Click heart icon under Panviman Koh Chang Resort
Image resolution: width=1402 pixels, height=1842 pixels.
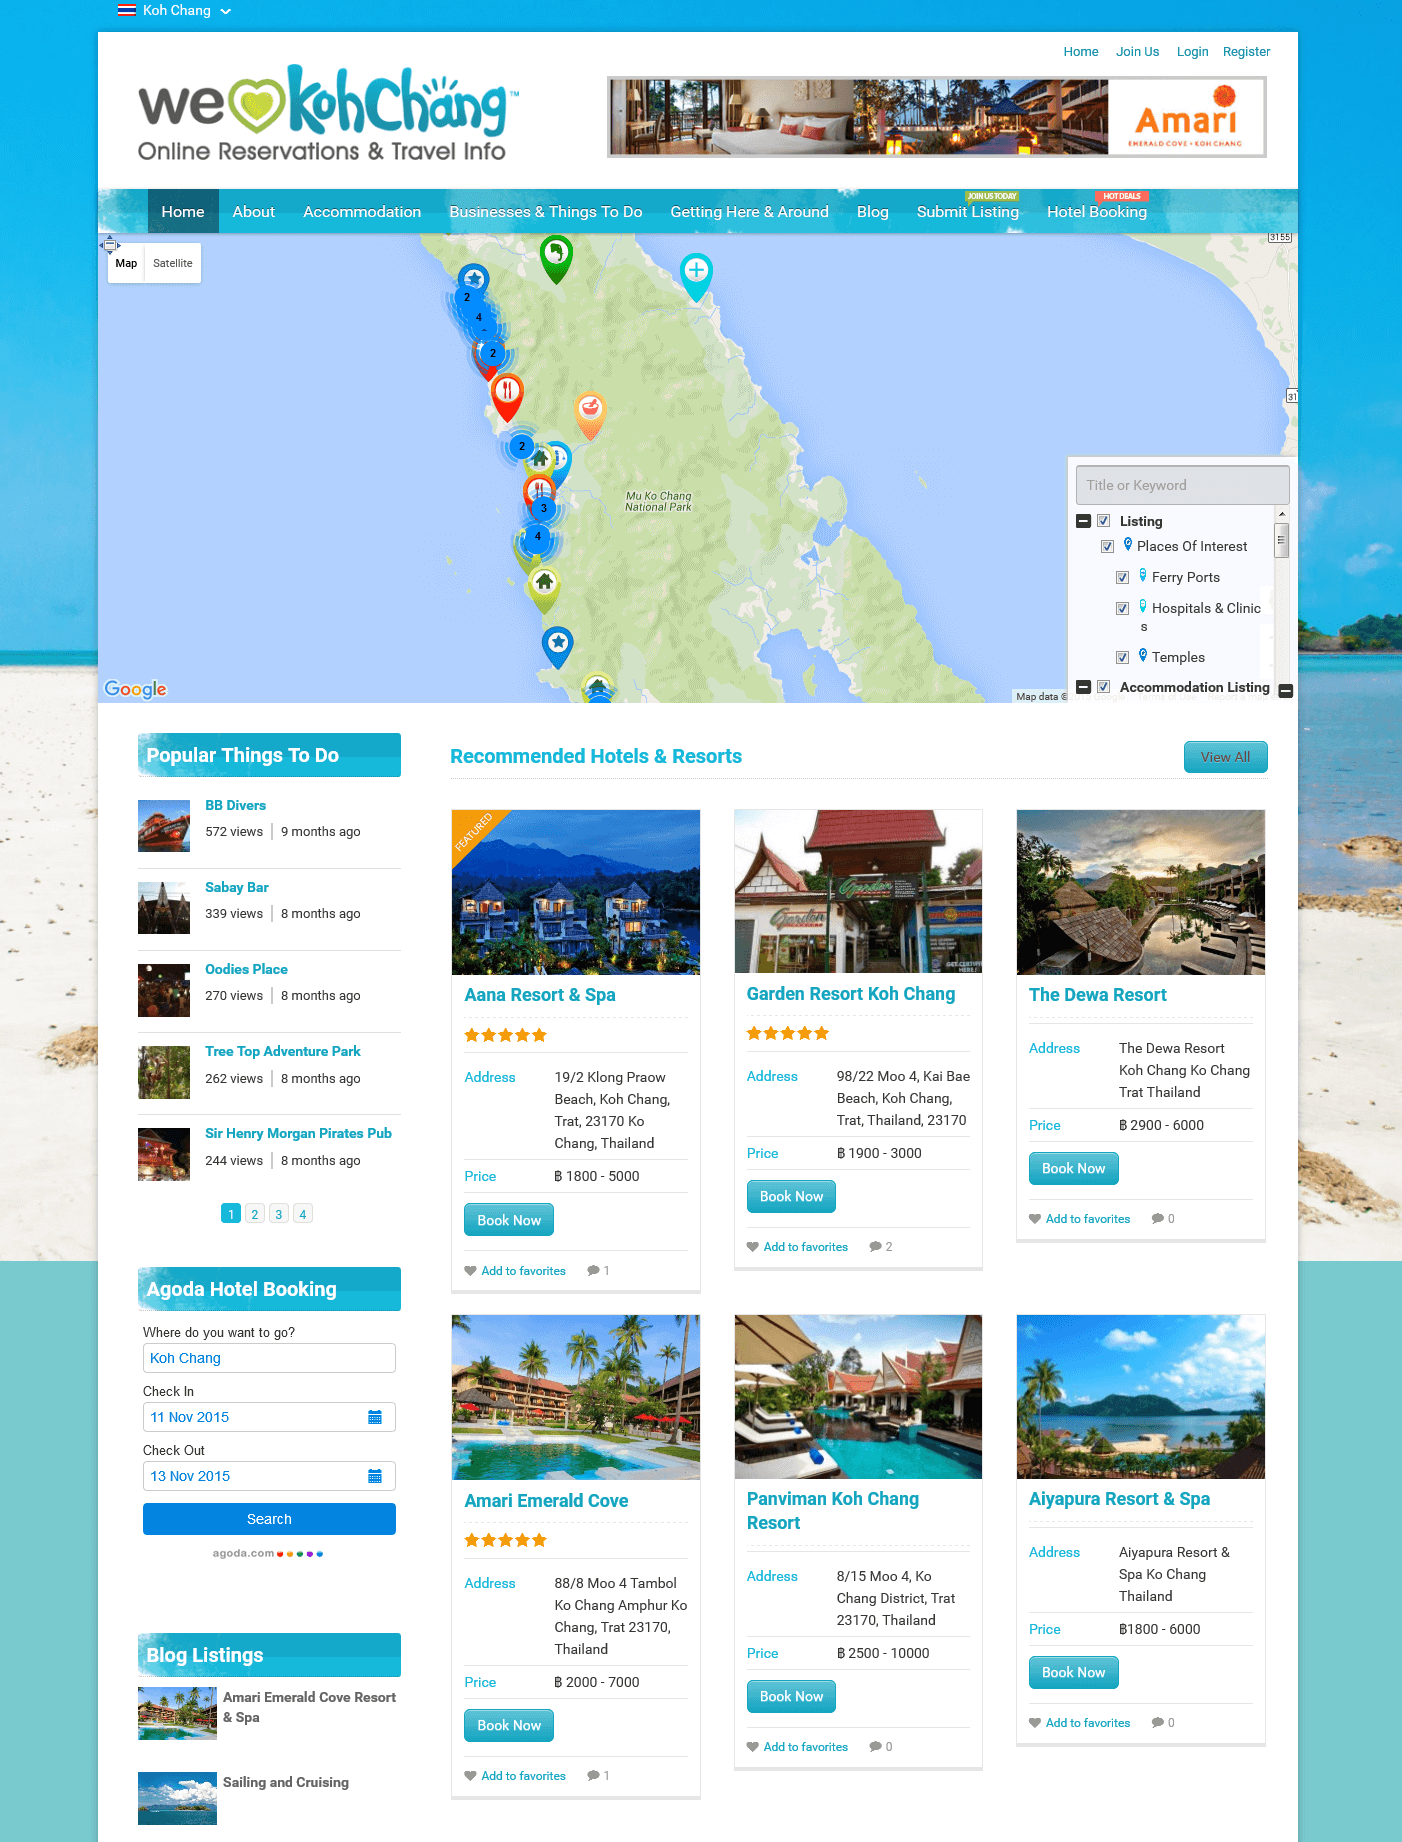[x=753, y=1747]
